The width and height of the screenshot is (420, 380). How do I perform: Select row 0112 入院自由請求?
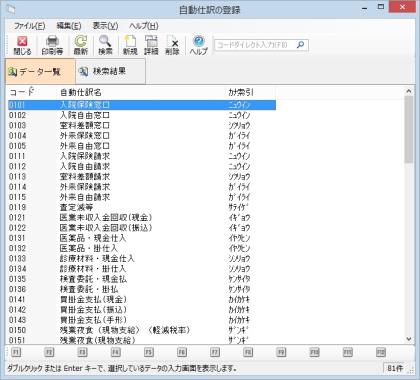142,166
